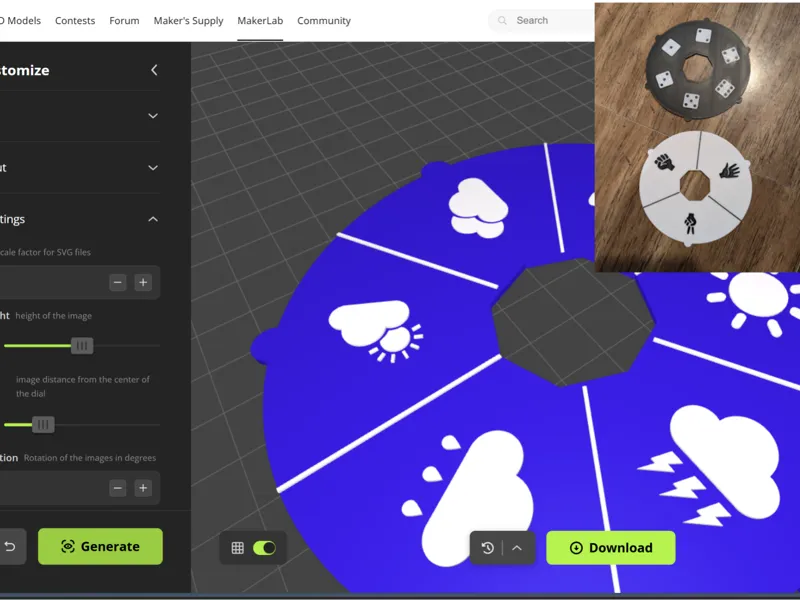The width and height of the screenshot is (800, 600).
Task: Click the image height slider handle
Action: coord(82,346)
